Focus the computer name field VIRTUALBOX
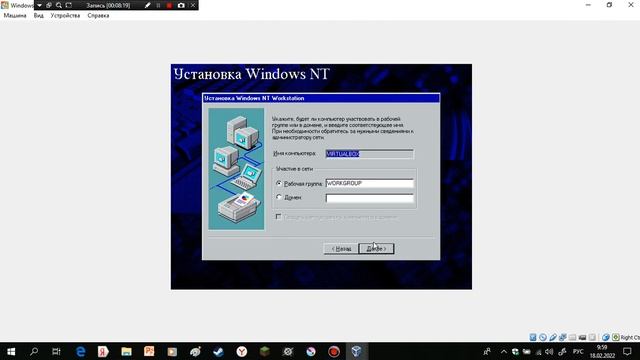 (x=369, y=154)
